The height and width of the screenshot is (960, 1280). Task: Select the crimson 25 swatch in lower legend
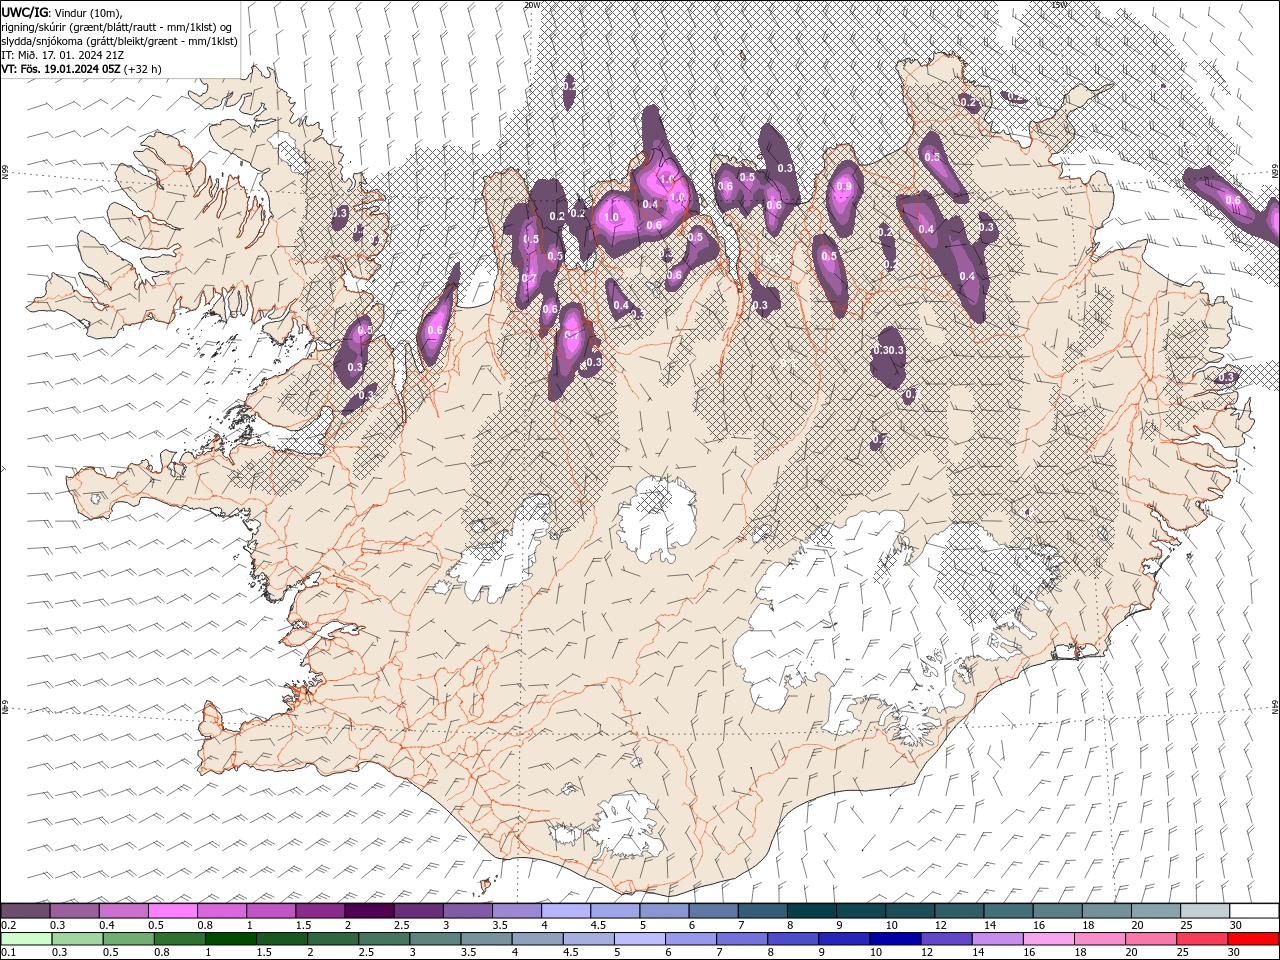click(1203, 939)
